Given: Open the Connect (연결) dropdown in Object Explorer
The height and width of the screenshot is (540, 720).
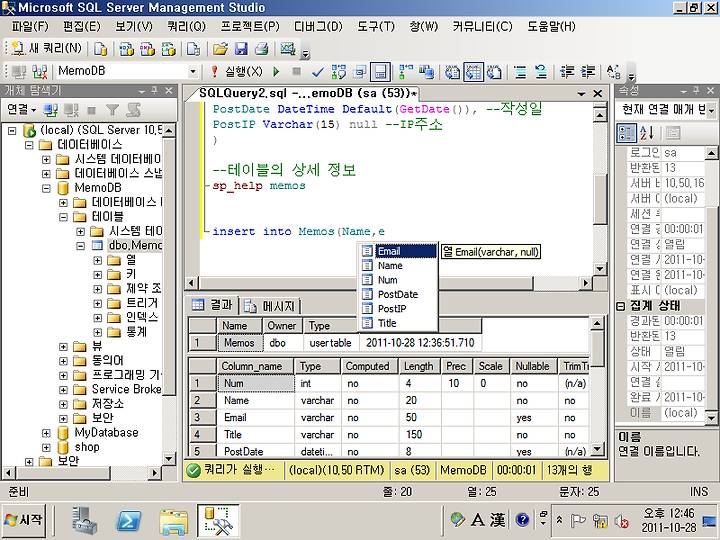Looking at the screenshot, I should [x=21, y=110].
